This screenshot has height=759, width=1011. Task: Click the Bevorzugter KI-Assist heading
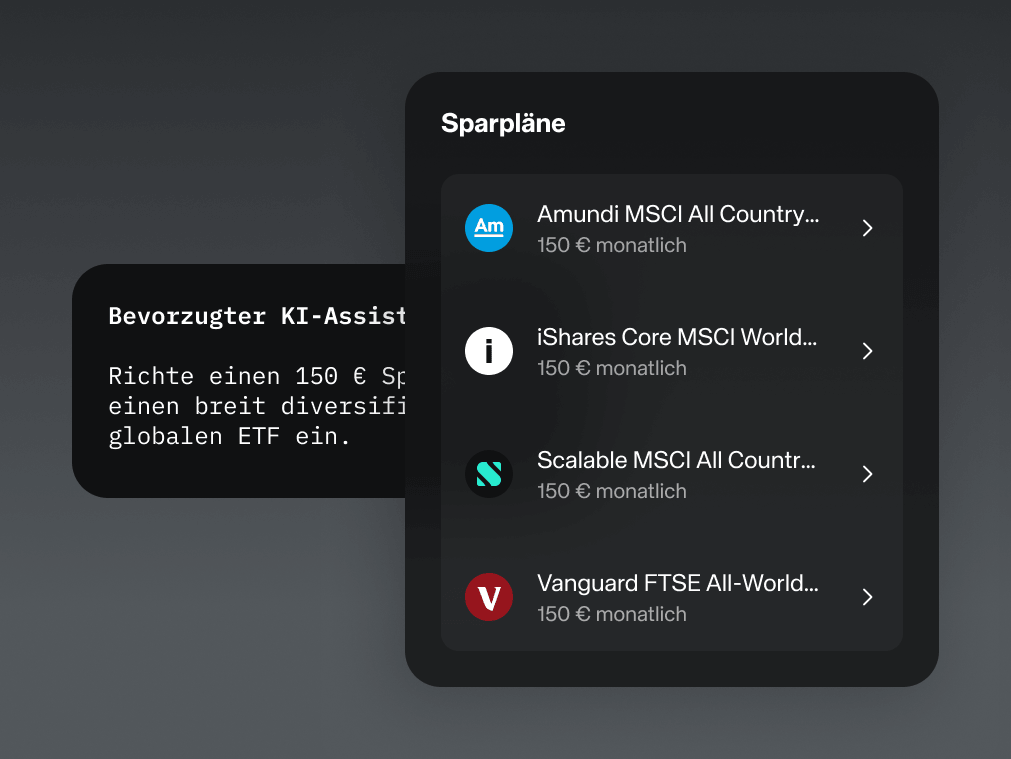point(257,316)
